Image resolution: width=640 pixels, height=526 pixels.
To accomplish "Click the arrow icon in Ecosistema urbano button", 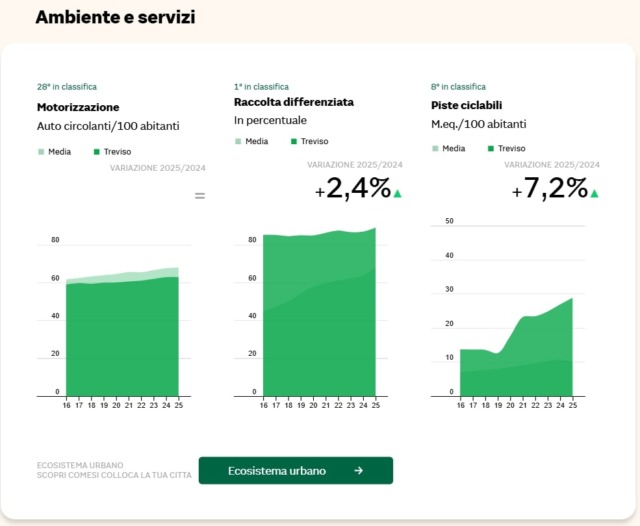I will point(358,471).
